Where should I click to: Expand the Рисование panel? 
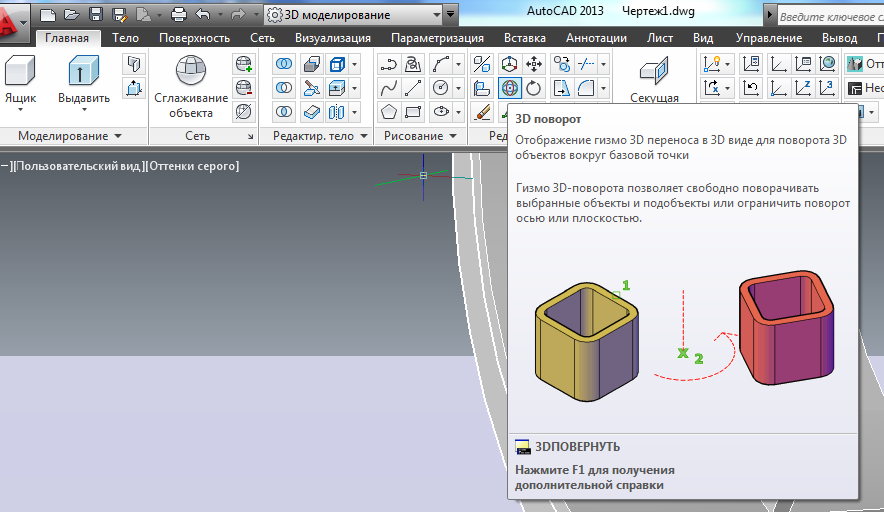pyautogui.click(x=420, y=136)
